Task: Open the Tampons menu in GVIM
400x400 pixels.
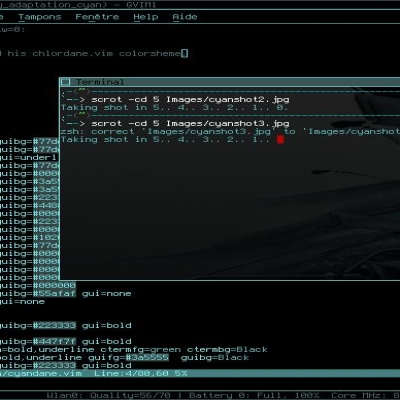Action: coord(40,17)
